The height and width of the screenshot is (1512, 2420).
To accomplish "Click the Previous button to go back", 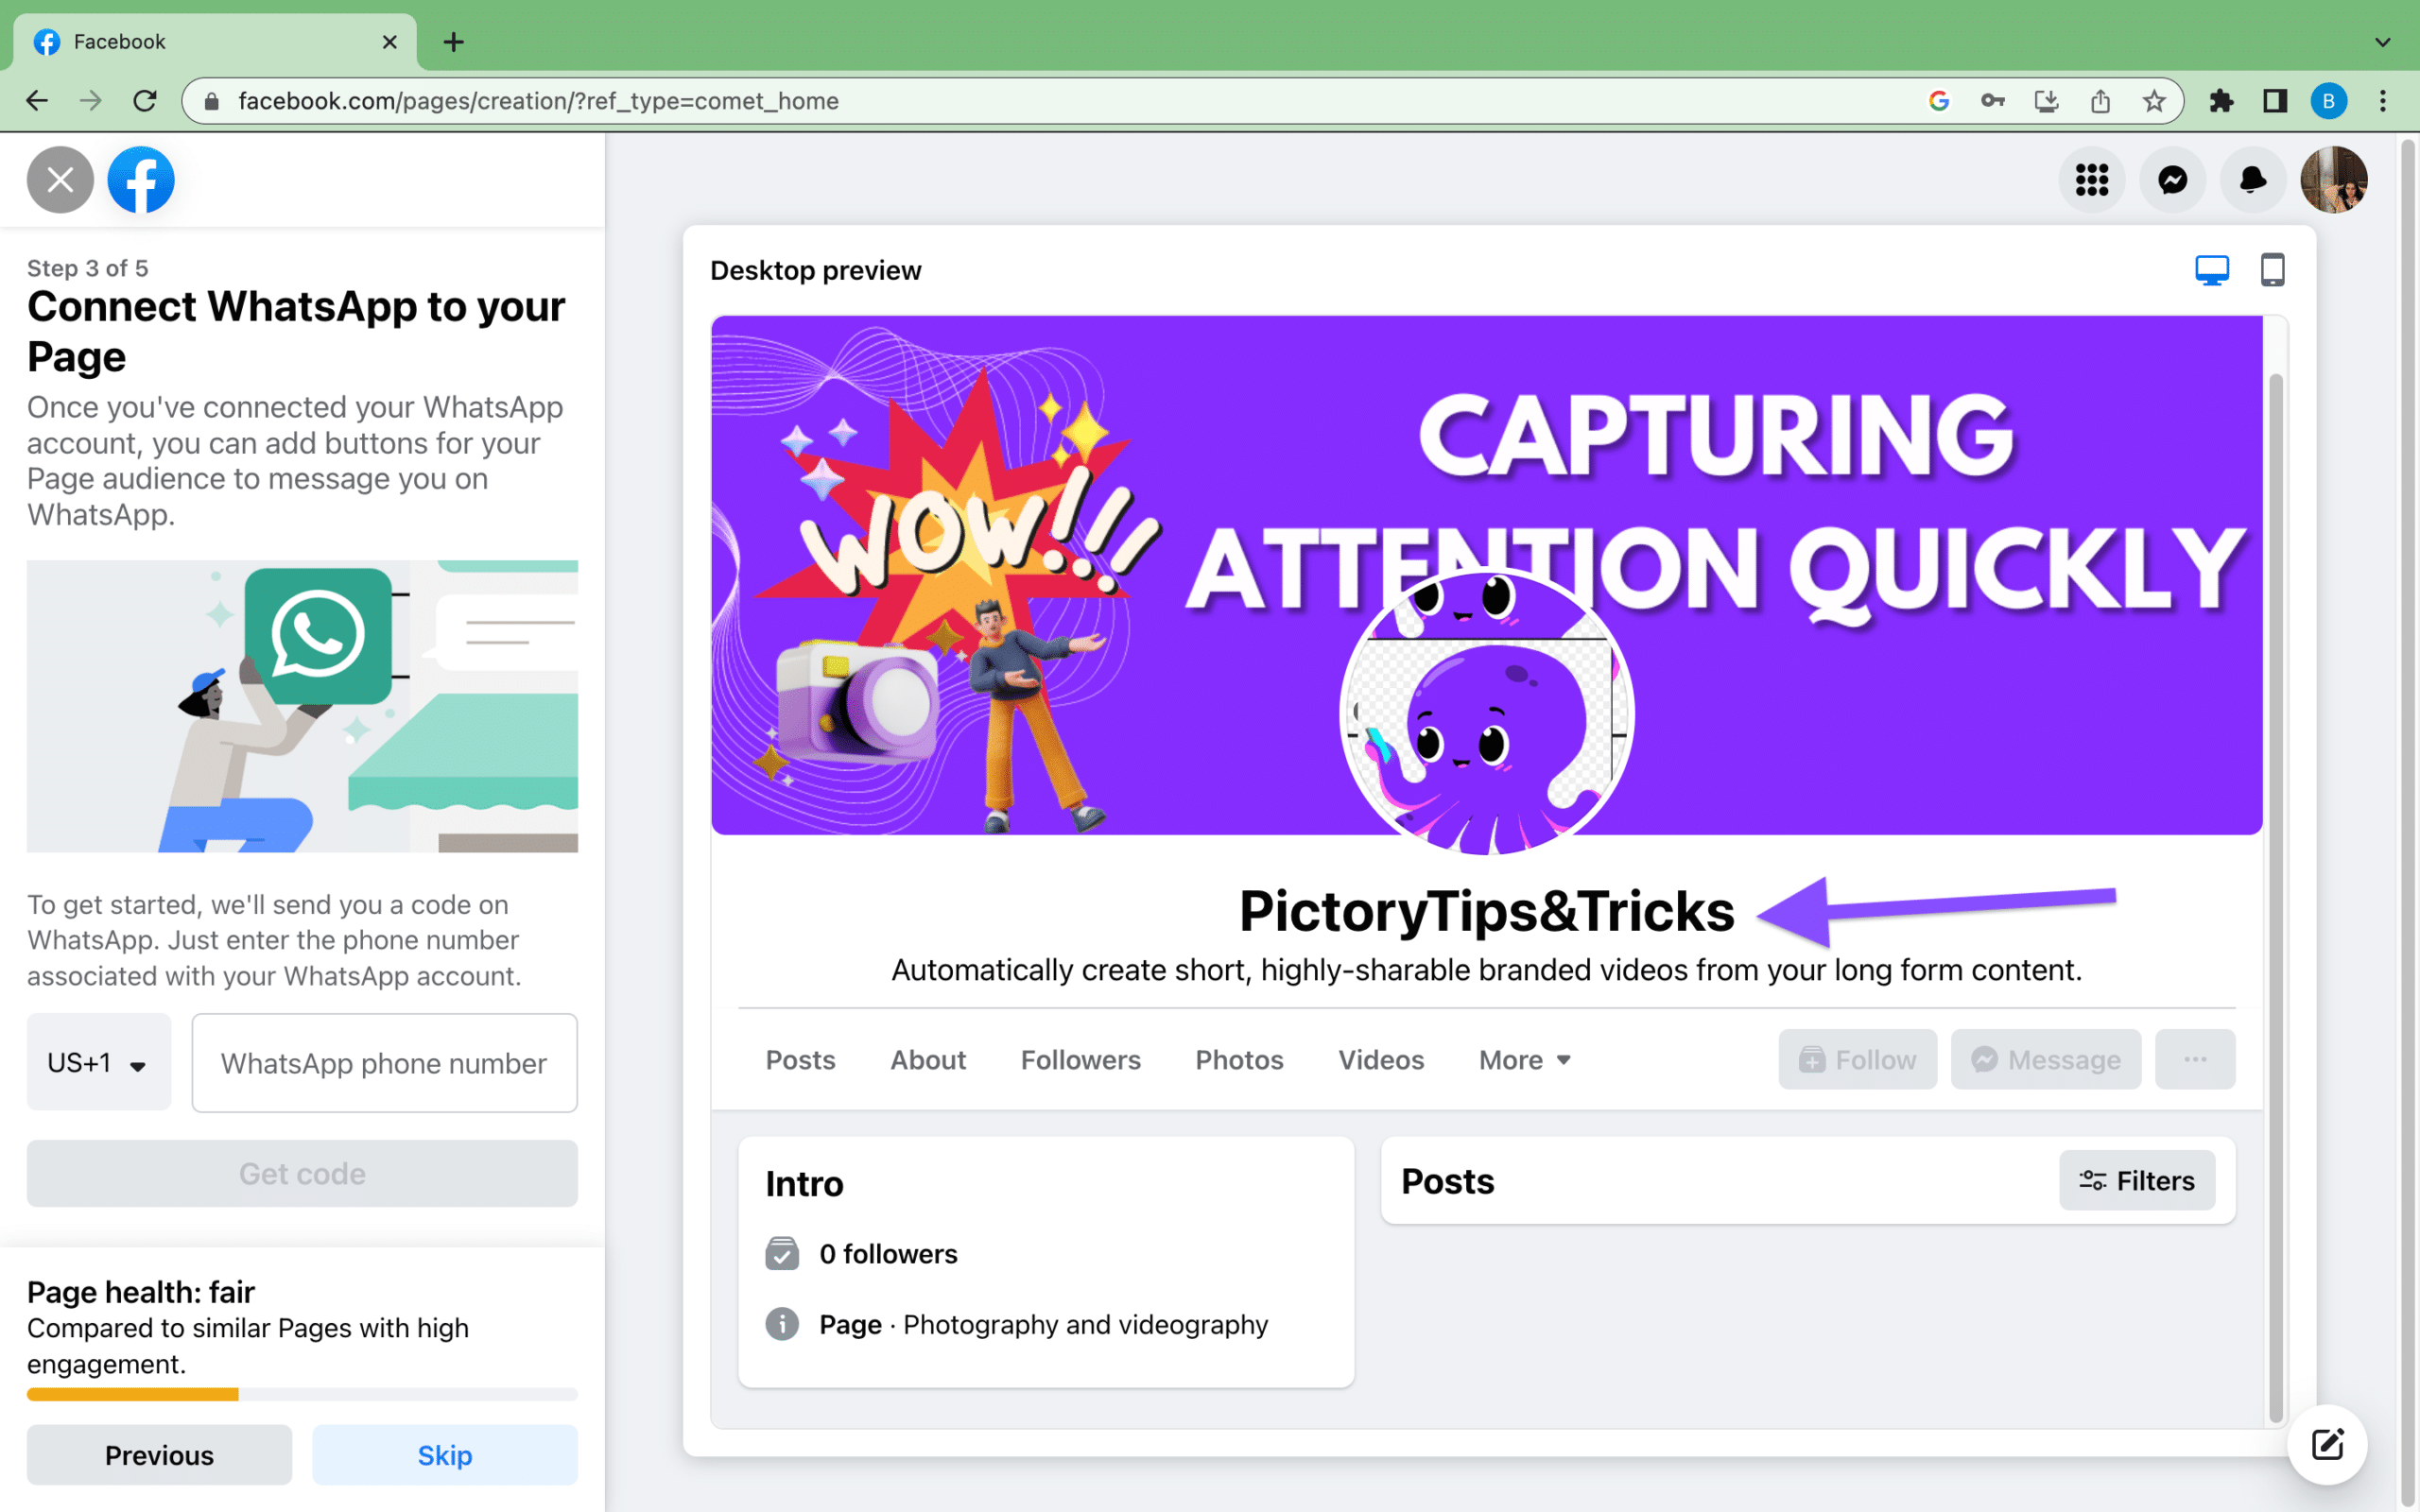I will click(x=159, y=1454).
